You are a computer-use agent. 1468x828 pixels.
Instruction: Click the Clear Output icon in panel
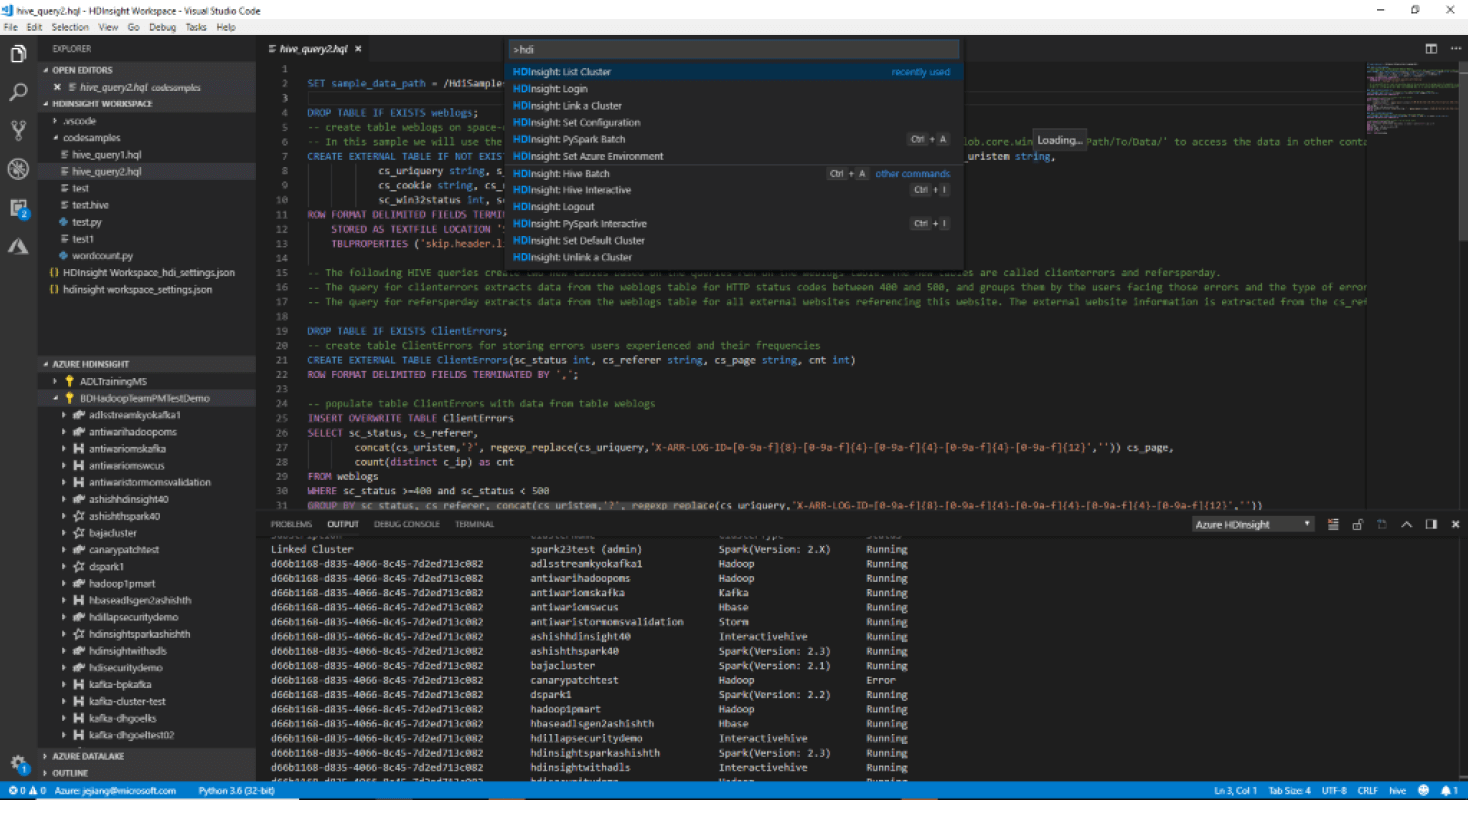(1333, 524)
